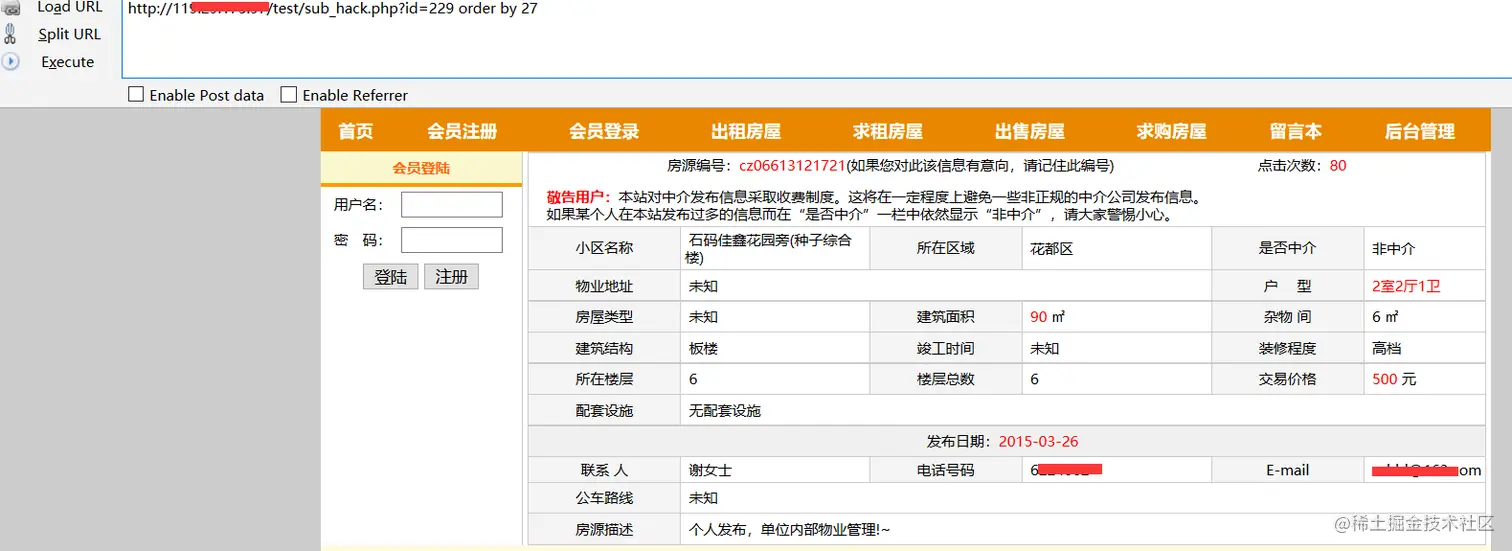Image resolution: width=1512 pixels, height=551 pixels.
Task: Open the 求租房屋 nav item
Action: pos(888,131)
